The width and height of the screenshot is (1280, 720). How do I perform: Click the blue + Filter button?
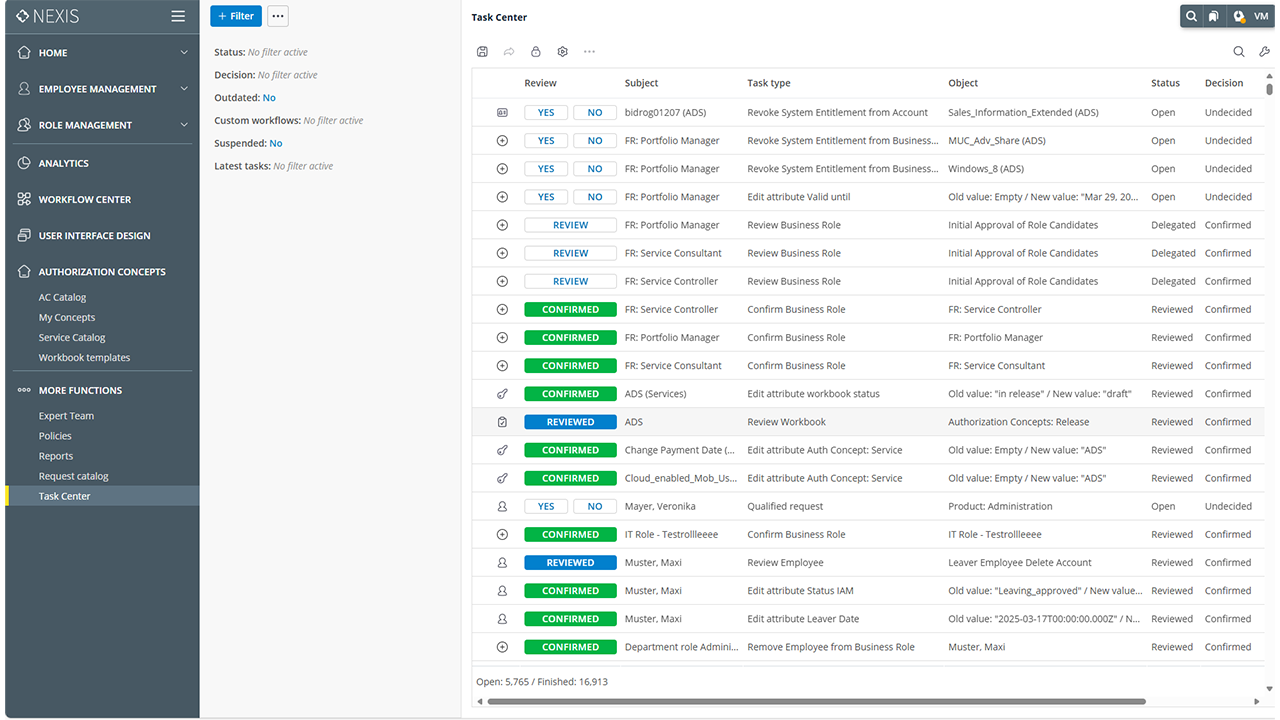coord(236,16)
